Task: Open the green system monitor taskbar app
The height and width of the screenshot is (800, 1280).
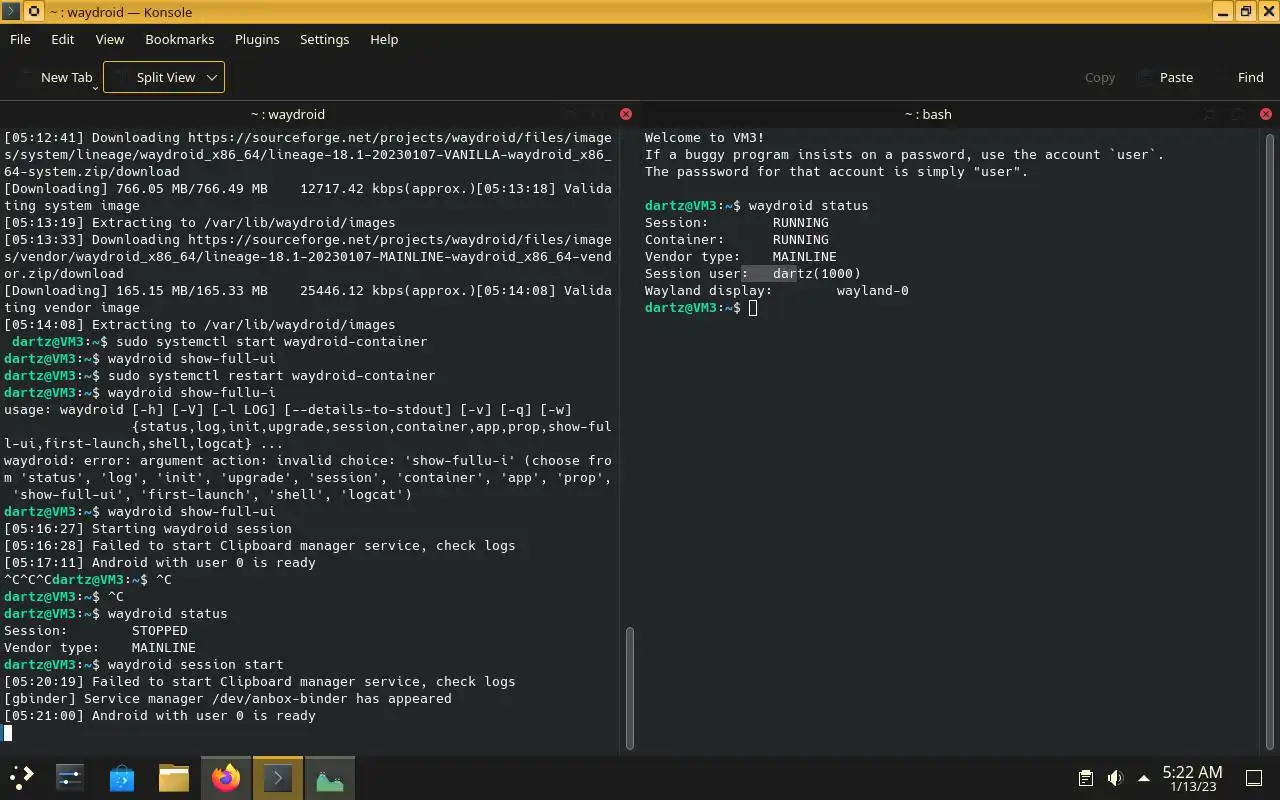Action: pos(330,777)
